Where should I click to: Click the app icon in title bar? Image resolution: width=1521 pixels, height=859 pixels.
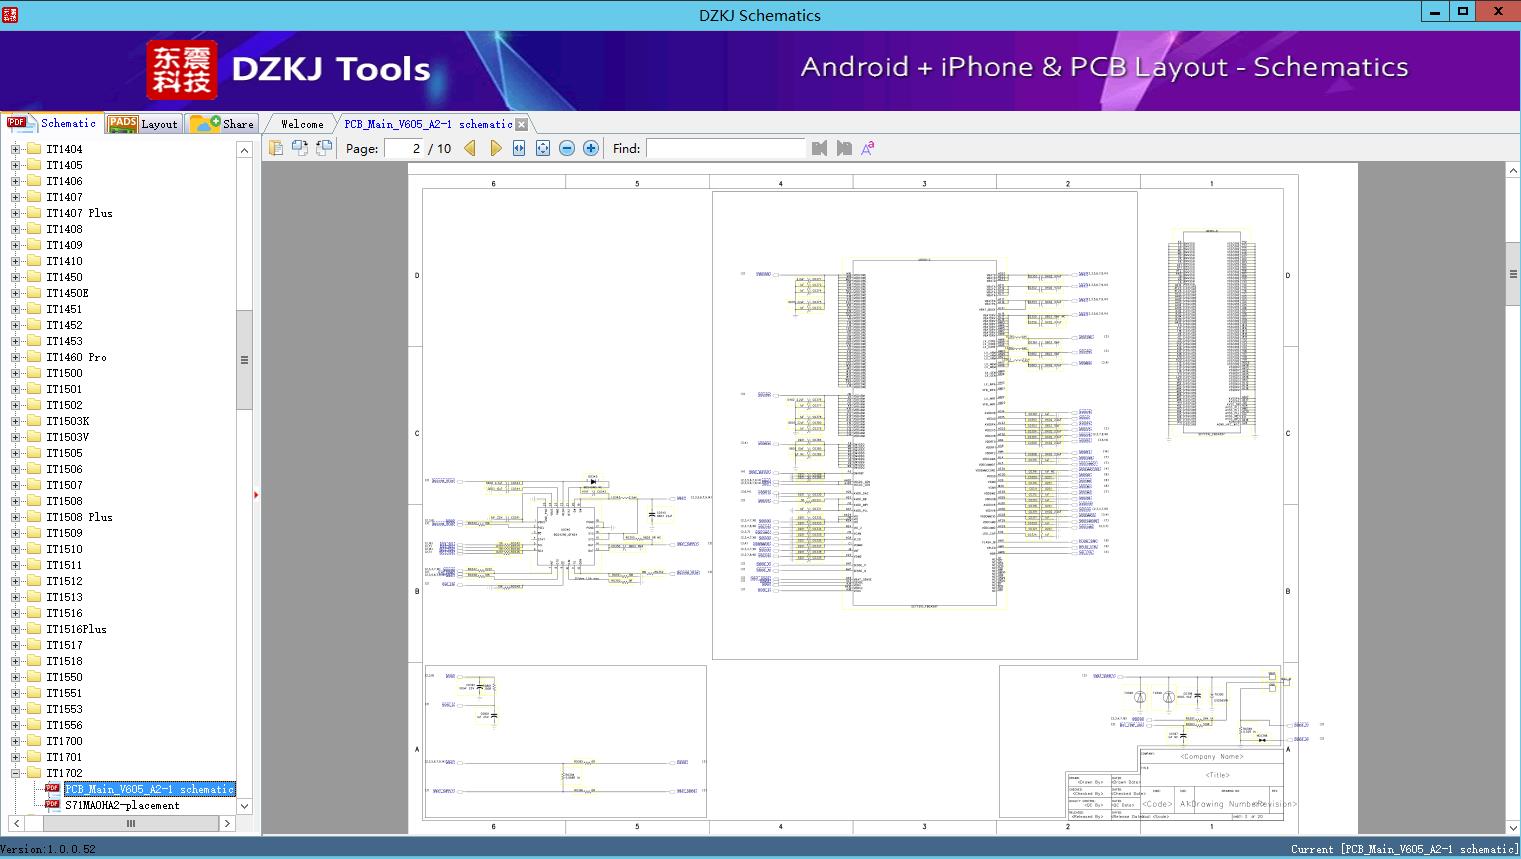pos(10,14)
